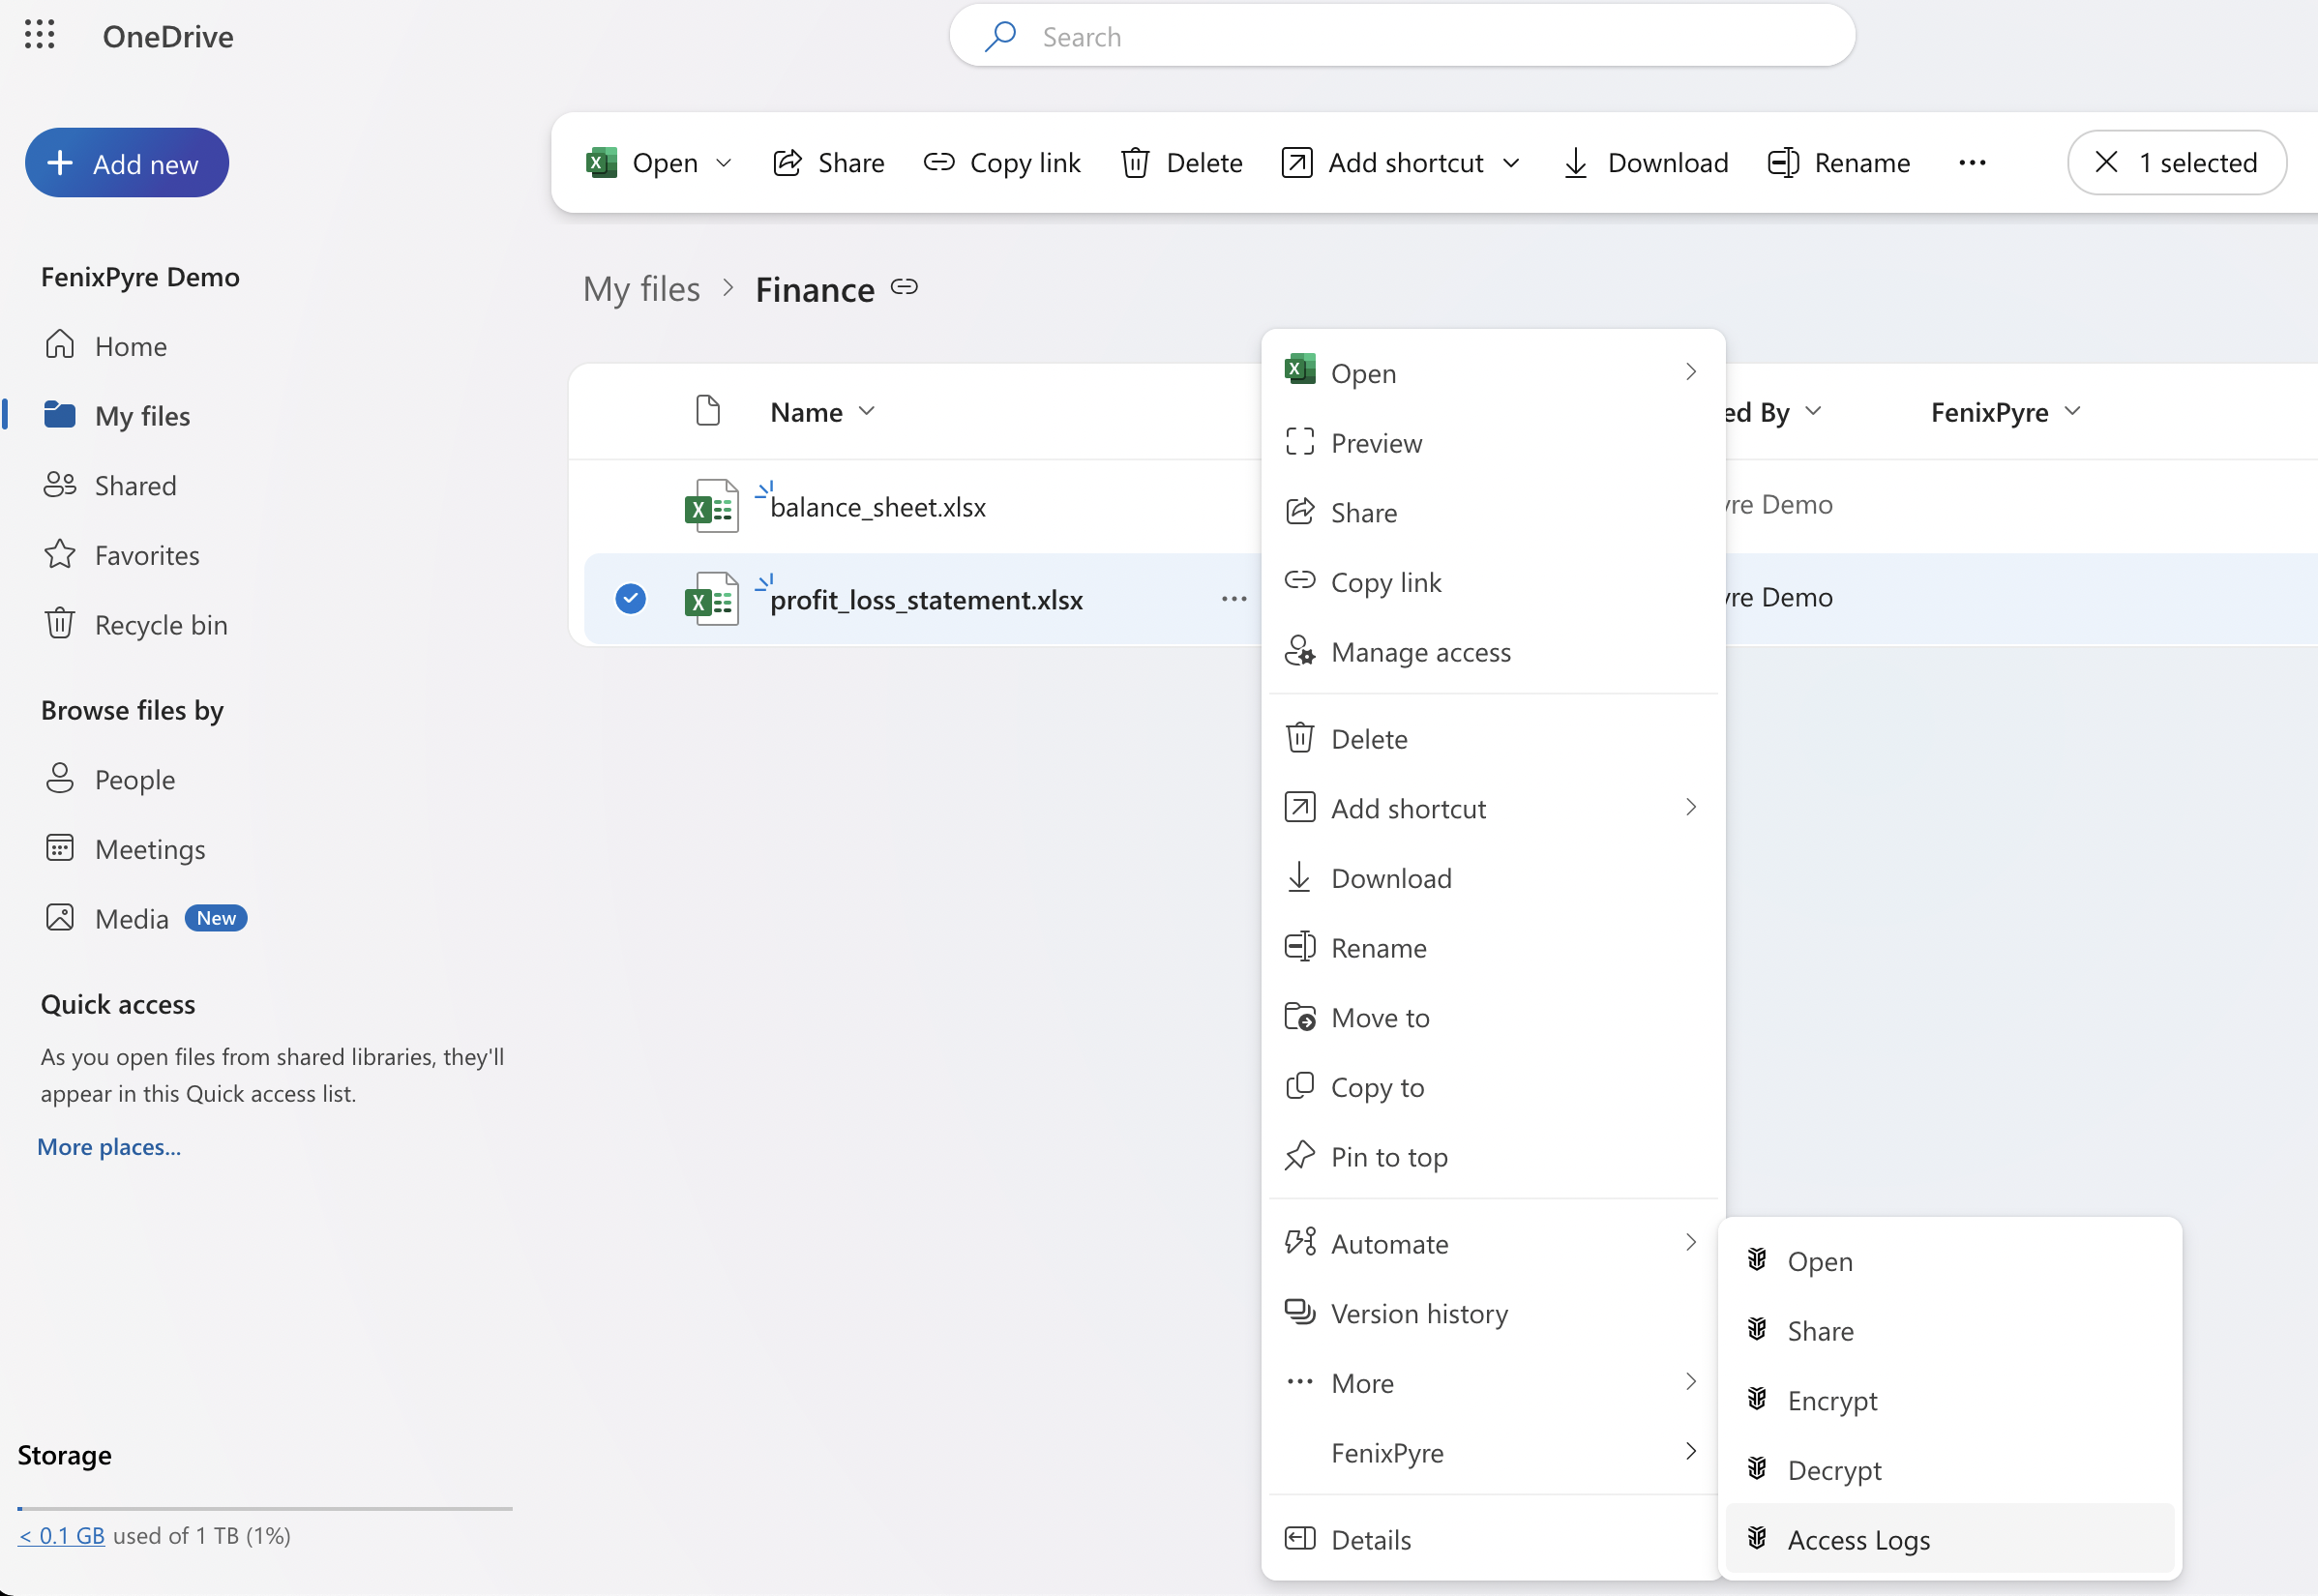This screenshot has height=1596, width=2318.
Task: Click the Excel icon on toolbar Open
Action: (x=601, y=162)
